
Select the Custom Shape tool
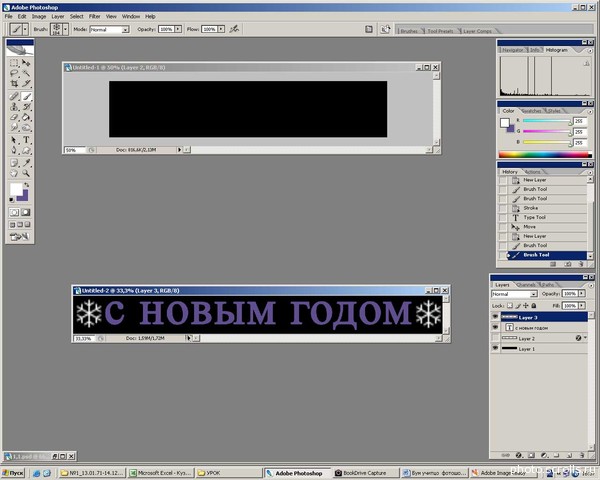pos(26,150)
